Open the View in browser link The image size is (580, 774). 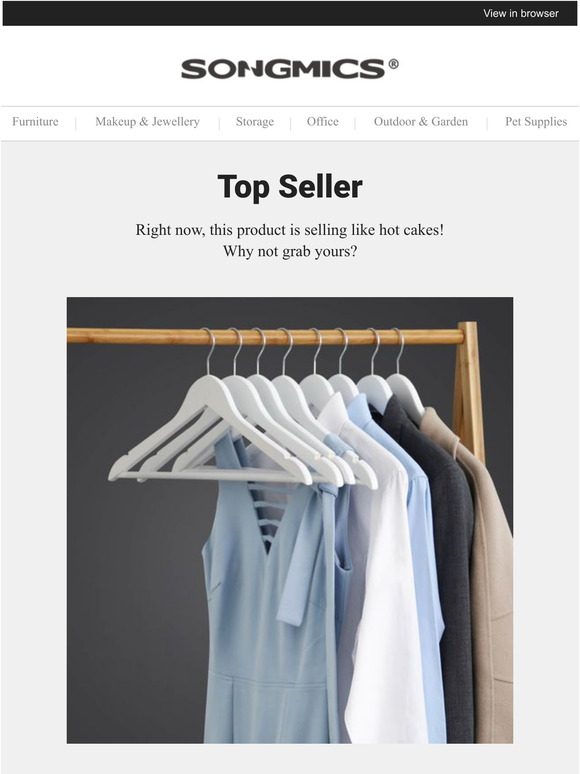pyautogui.click(x=521, y=13)
